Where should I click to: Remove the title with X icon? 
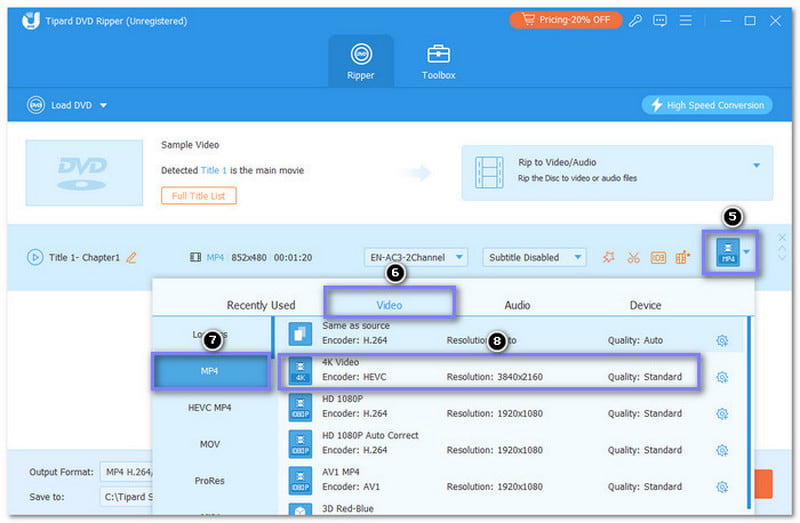tap(782, 237)
